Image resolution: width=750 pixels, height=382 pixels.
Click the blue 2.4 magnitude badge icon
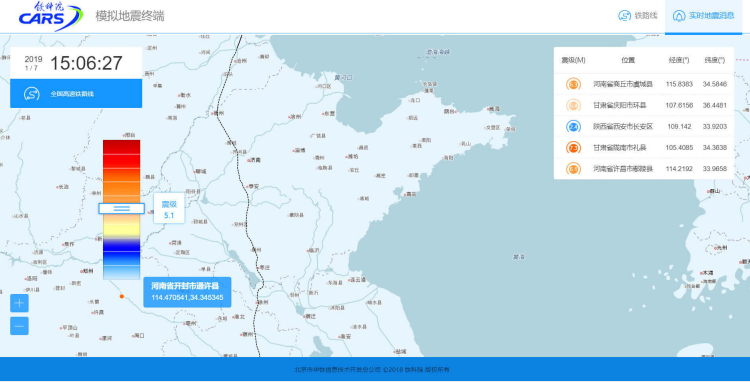click(x=573, y=127)
